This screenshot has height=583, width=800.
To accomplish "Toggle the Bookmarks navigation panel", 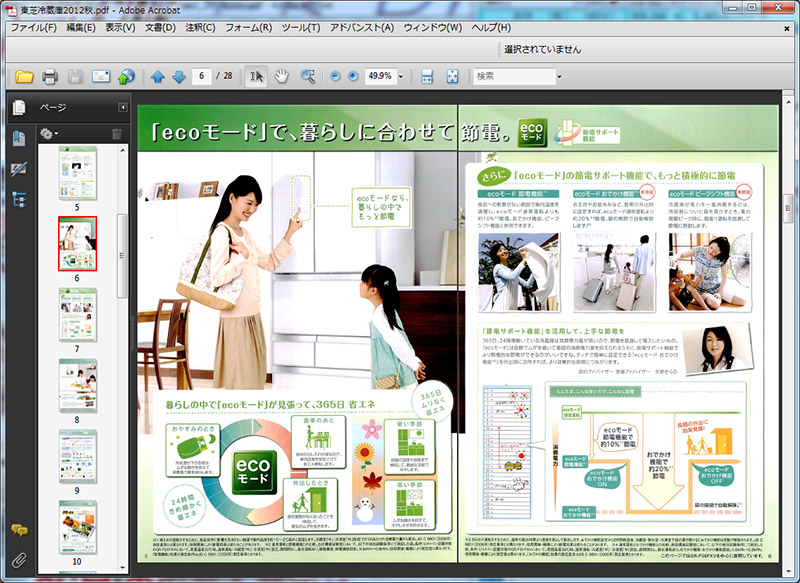I will 18,139.
